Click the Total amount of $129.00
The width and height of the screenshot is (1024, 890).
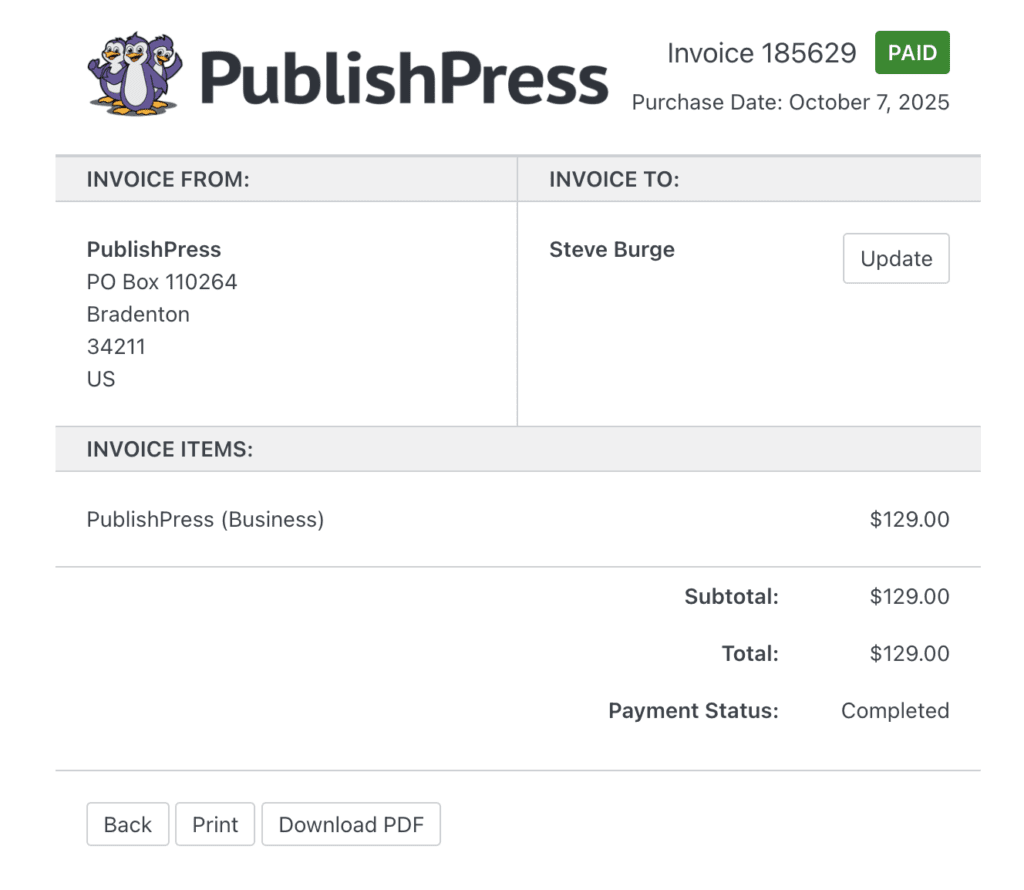click(x=910, y=653)
